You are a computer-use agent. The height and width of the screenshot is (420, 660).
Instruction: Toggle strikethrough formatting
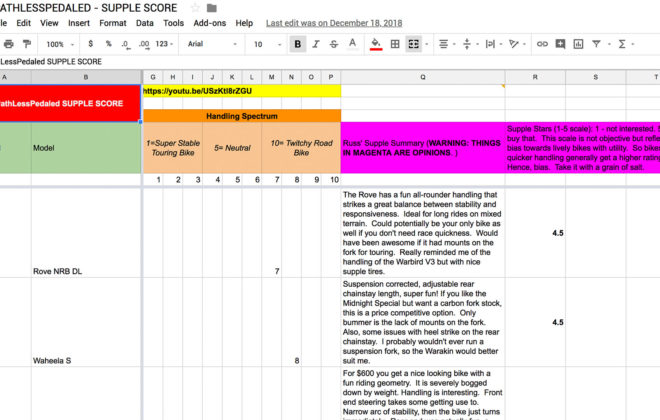point(336,44)
